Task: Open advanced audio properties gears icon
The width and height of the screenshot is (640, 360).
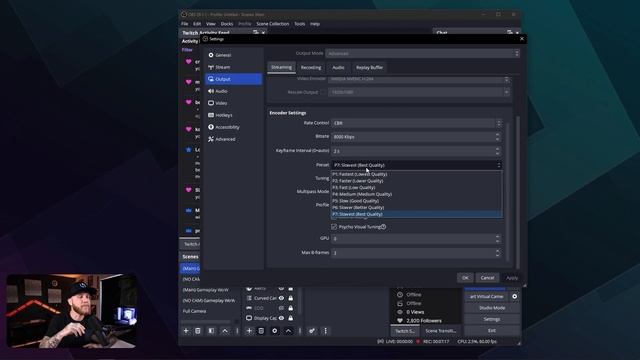Action: click(x=312, y=331)
